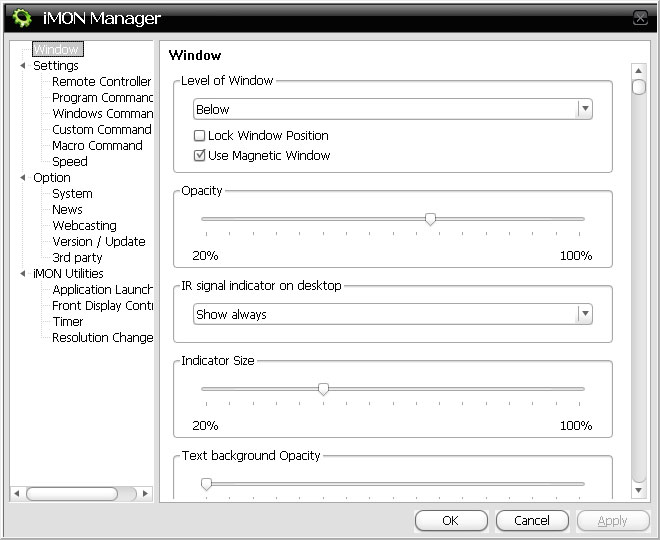Screen dimensions: 660x540
Task: Select the Option tree item
Action: click(52, 178)
